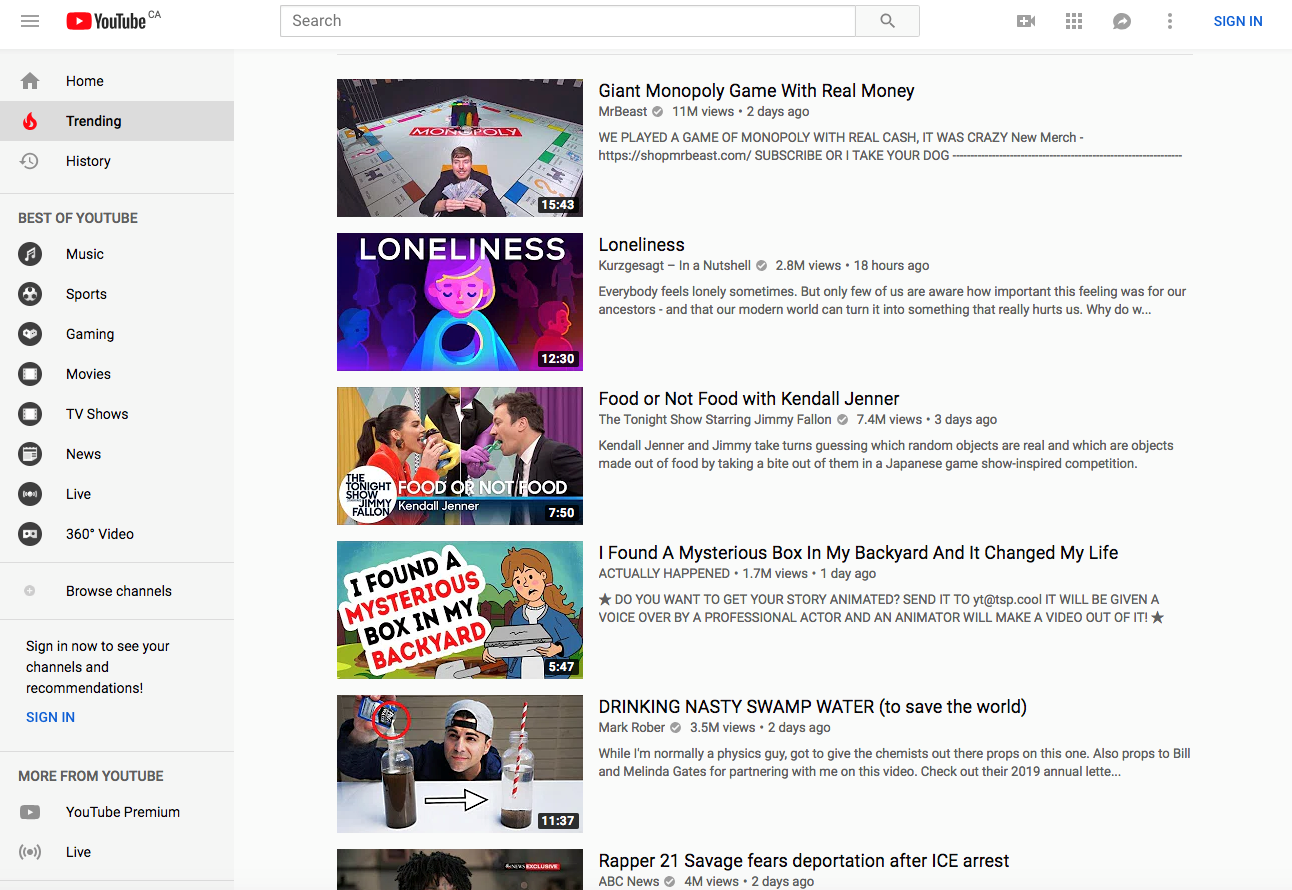Click the Movies film strip icon
1292x890 pixels.
click(x=30, y=374)
